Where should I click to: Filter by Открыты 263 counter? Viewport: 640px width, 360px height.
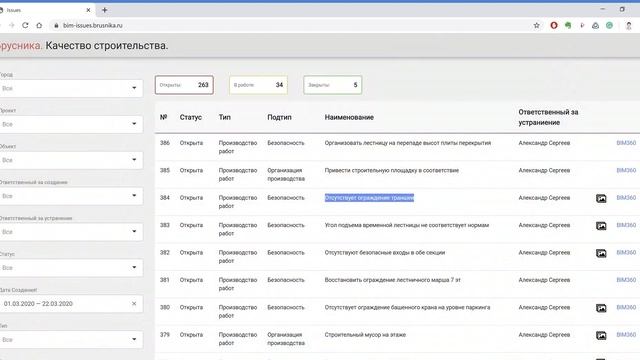(x=184, y=85)
